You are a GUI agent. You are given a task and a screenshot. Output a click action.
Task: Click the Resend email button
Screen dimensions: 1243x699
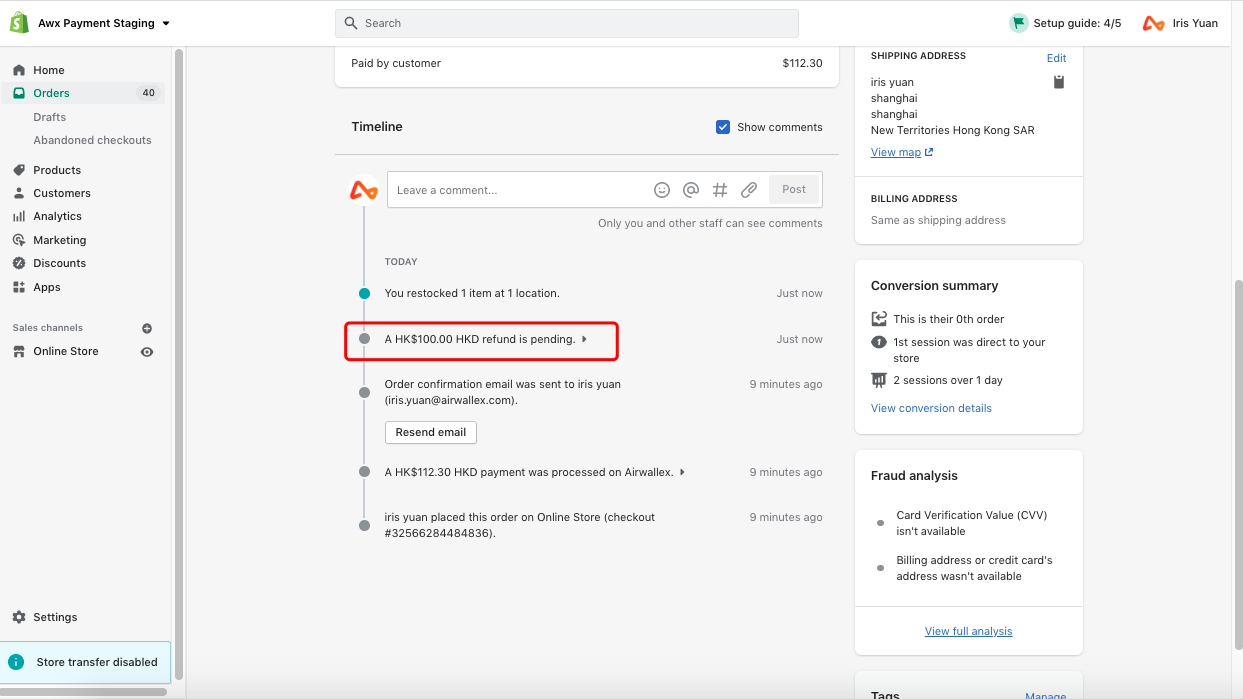click(x=430, y=432)
